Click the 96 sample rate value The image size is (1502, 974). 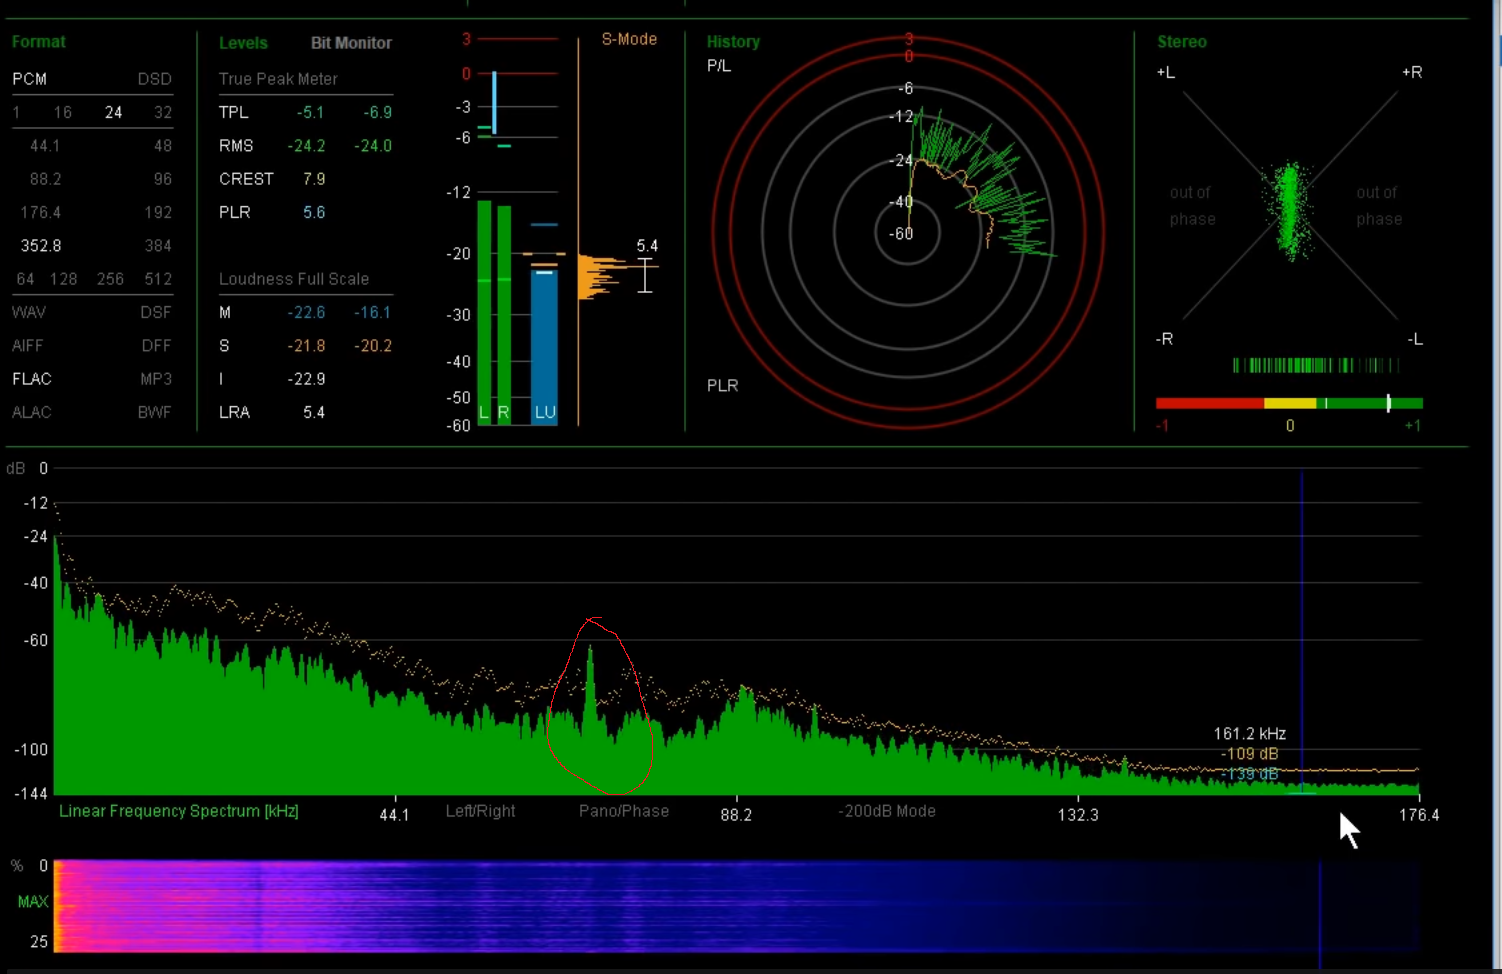(x=163, y=179)
